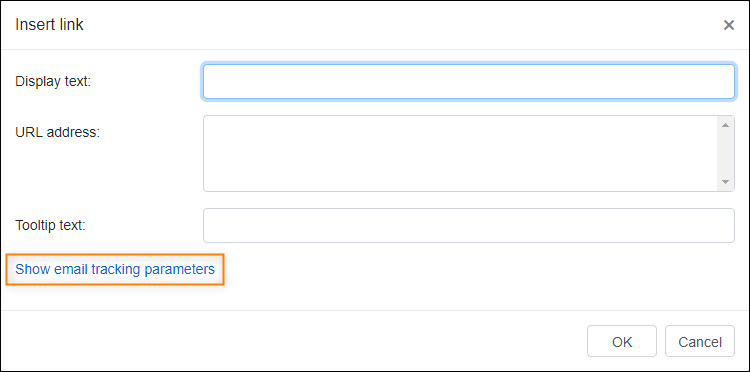Viewport: 750px width, 372px height.
Task: Click the header bar beside the title
Action: pos(402,25)
